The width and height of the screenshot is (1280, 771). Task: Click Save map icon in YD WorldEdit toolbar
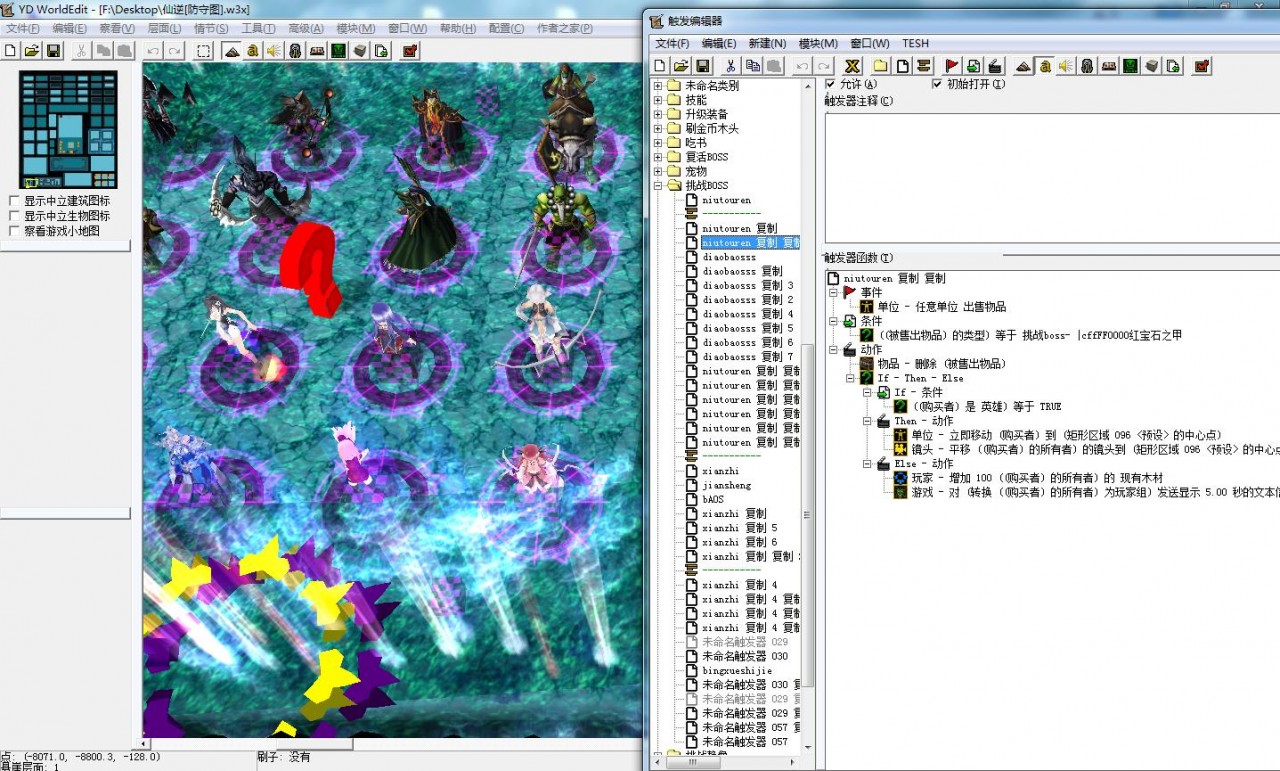54,50
